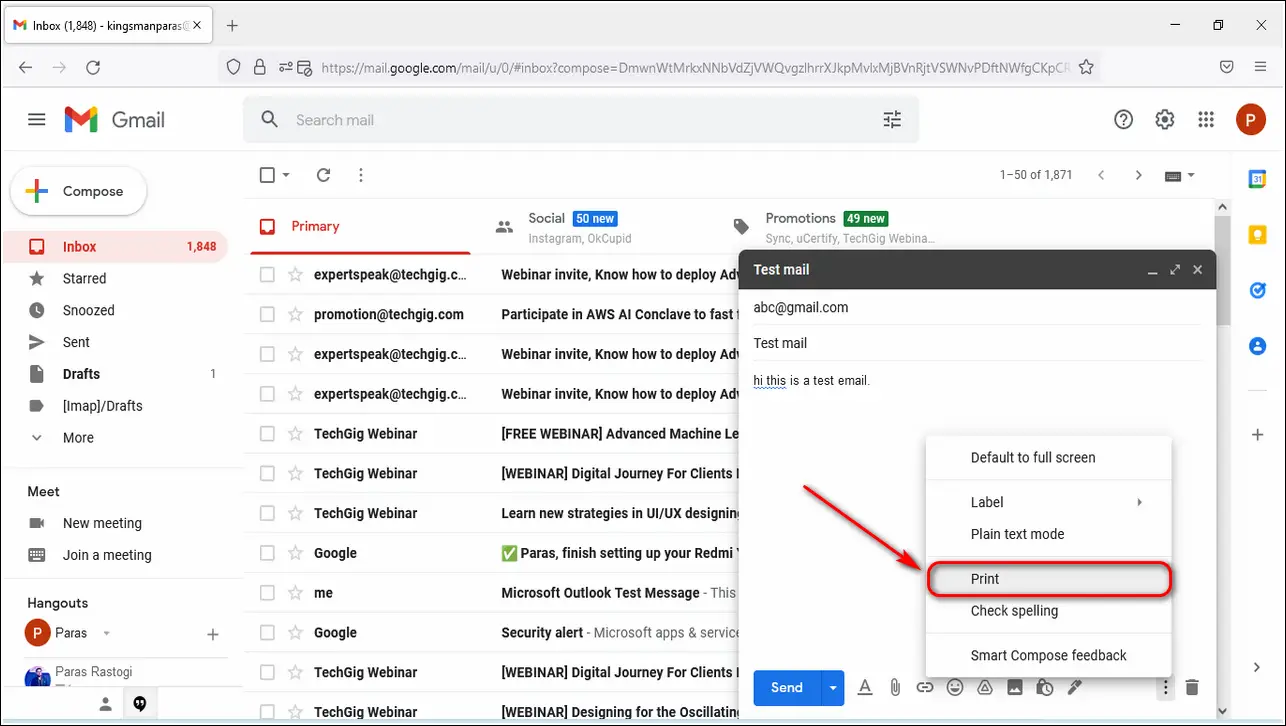1286x726 pixels.
Task: Open the Send options dropdown arrow
Action: coord(833,687)
